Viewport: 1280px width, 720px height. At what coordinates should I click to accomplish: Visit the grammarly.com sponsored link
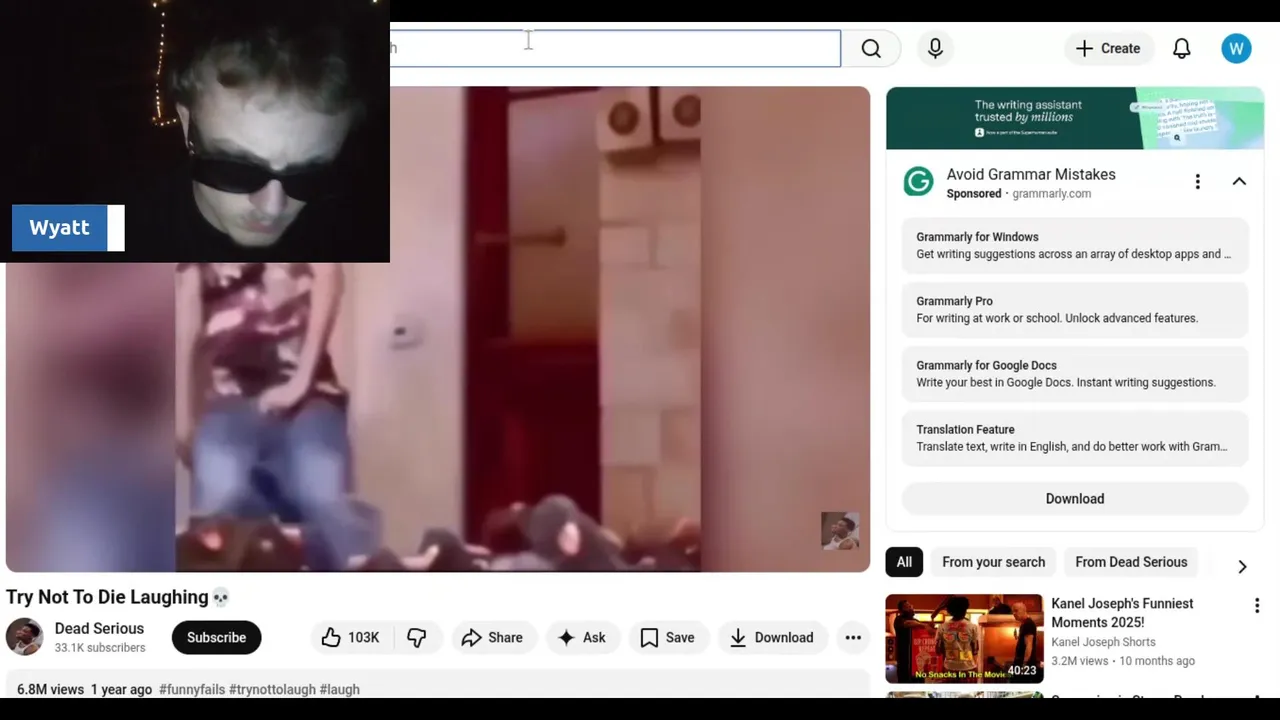click(x=1051, y=194)
